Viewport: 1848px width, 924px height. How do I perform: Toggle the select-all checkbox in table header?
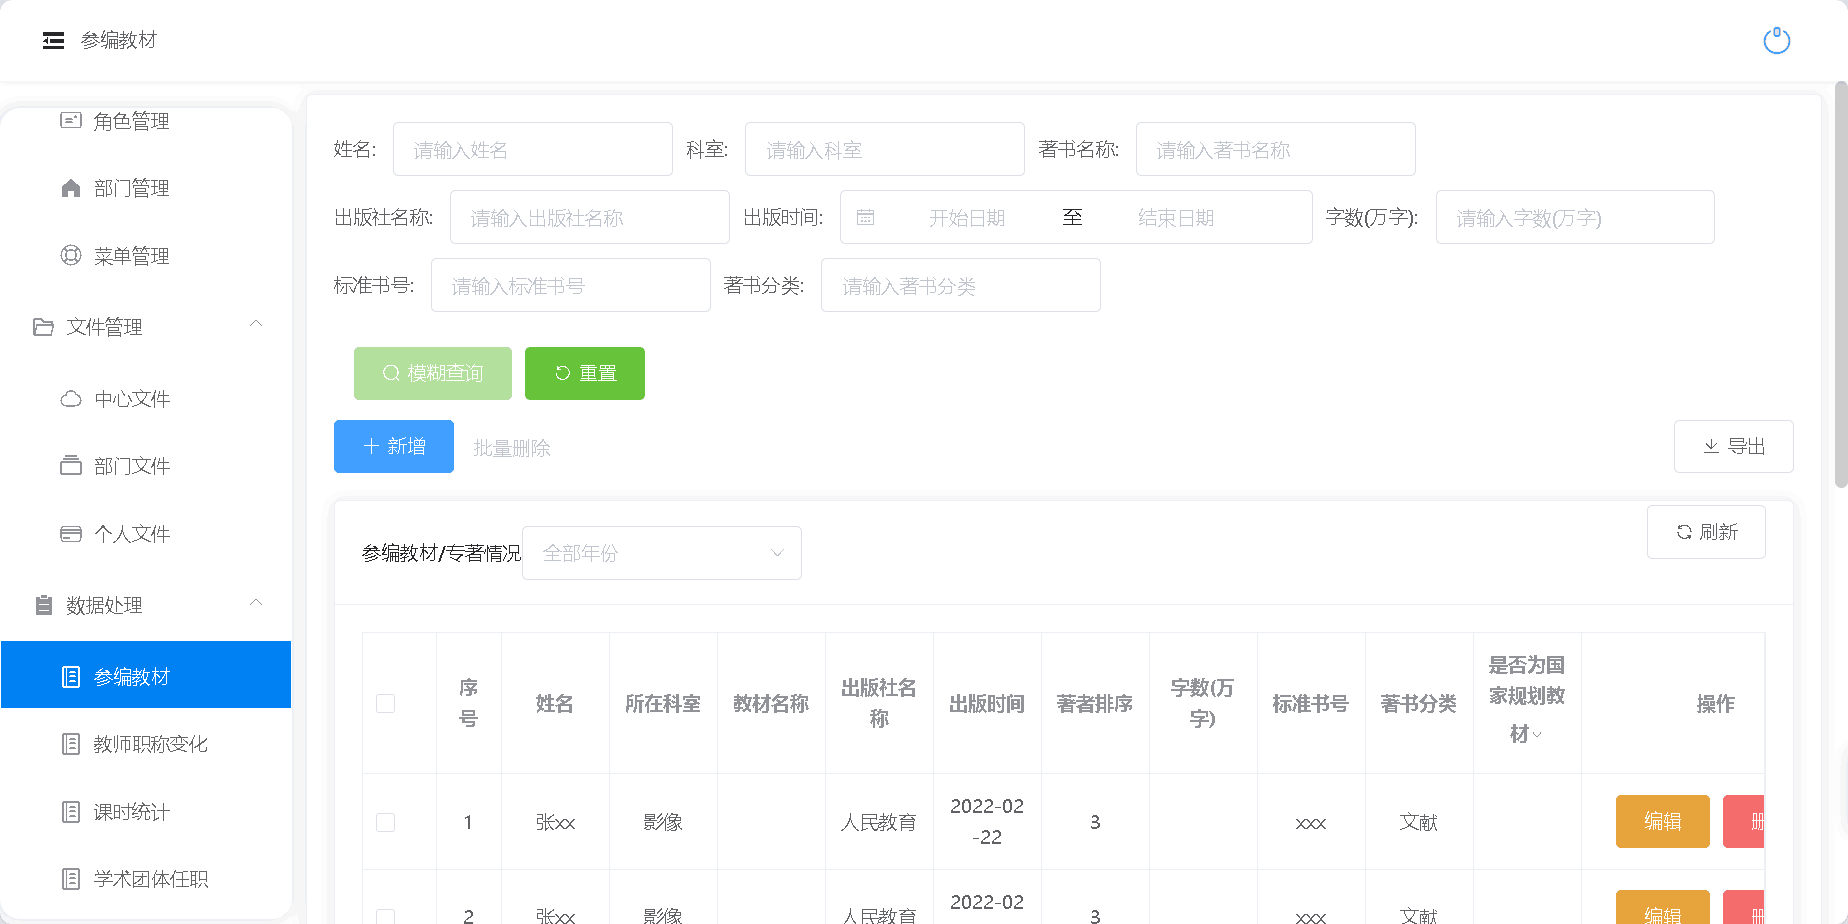tap(385, 704)
